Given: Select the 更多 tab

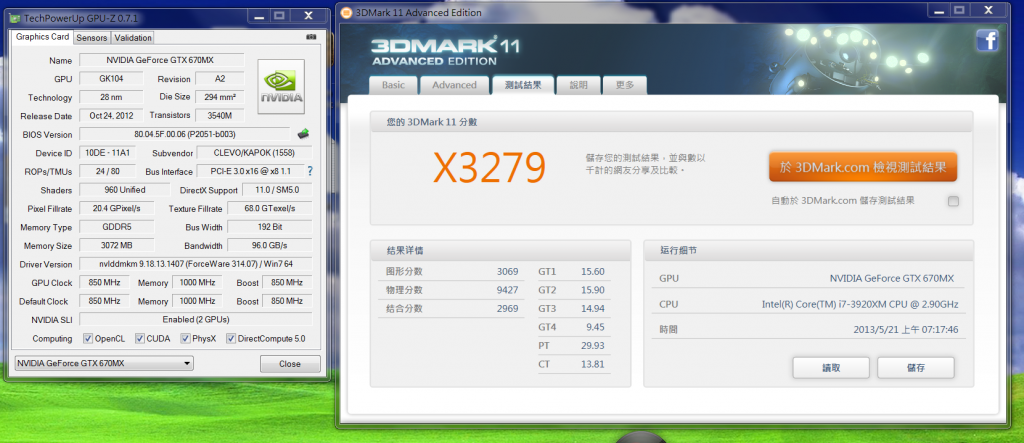Looking at the screenshot, I should coord(625,85).
